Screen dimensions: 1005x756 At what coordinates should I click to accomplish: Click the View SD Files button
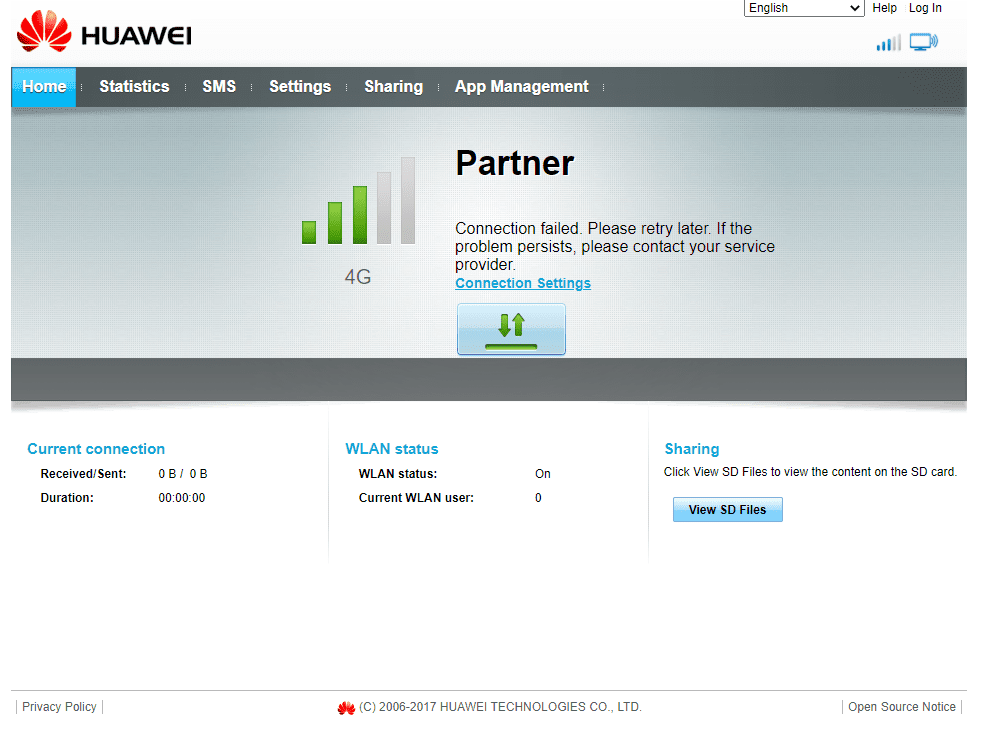coord(727,509)
